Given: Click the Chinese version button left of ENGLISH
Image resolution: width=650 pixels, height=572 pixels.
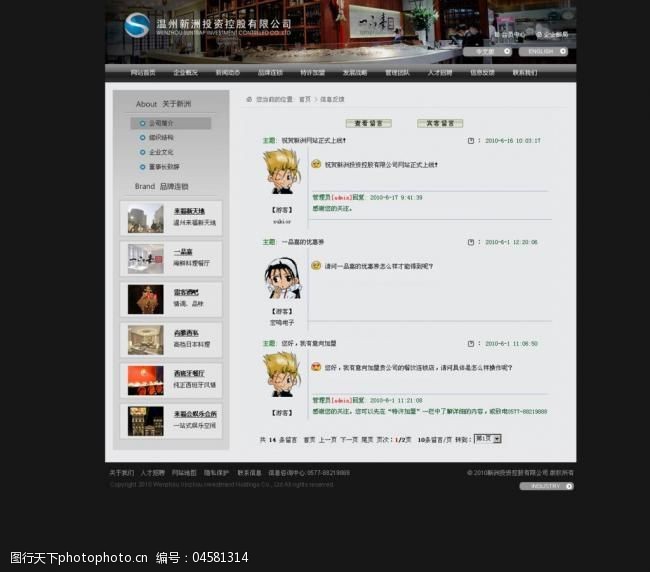Looking at the screenshot, I should [x=488, y=51].
